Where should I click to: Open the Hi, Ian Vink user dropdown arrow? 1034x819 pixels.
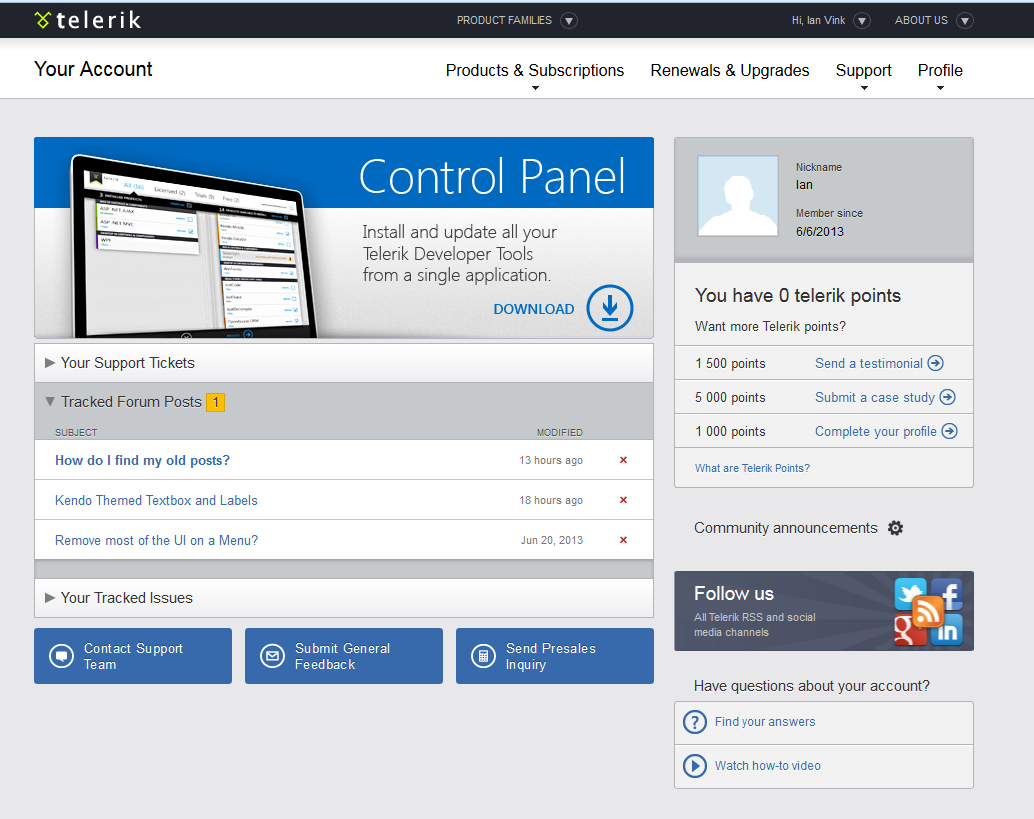click(862, 21)
